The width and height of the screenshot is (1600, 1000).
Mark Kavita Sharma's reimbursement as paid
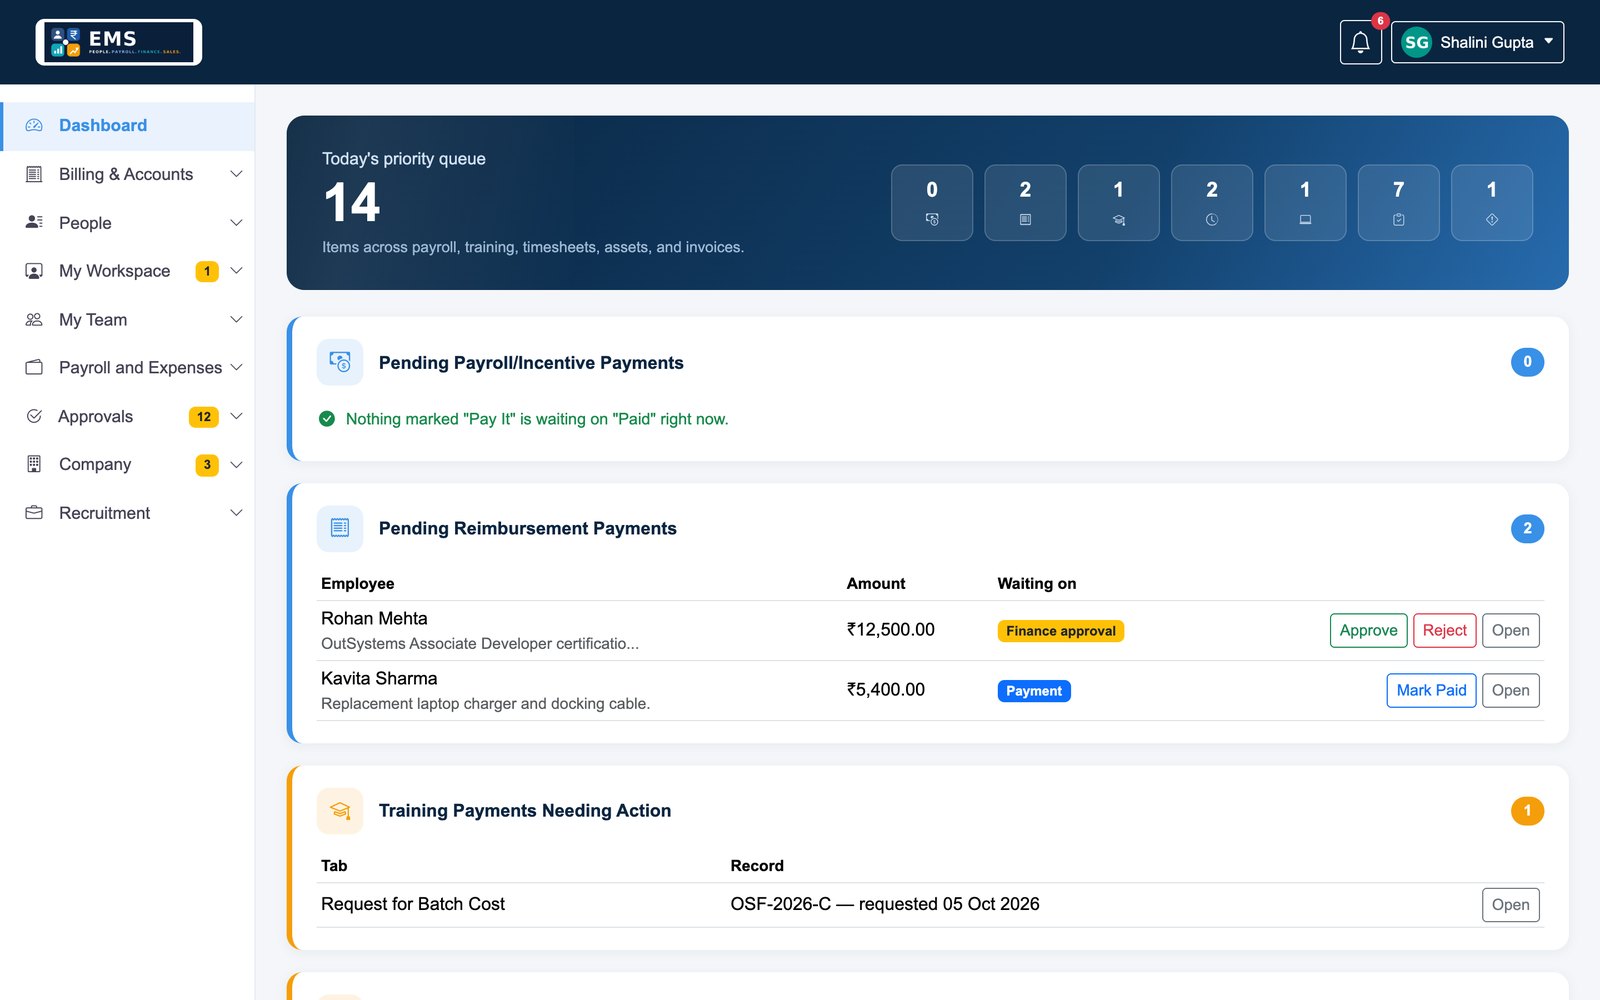point(1431,691)
